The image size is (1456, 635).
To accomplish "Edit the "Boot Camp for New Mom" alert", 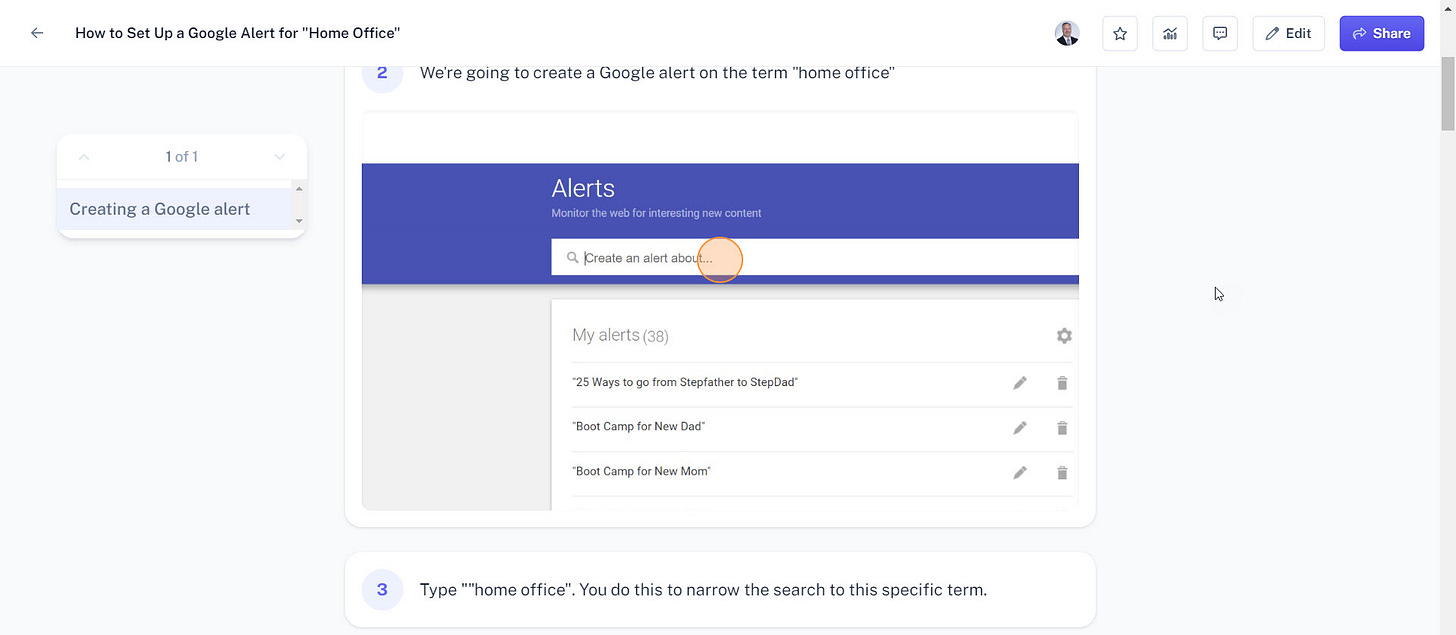I will (x=1020, y=473).
